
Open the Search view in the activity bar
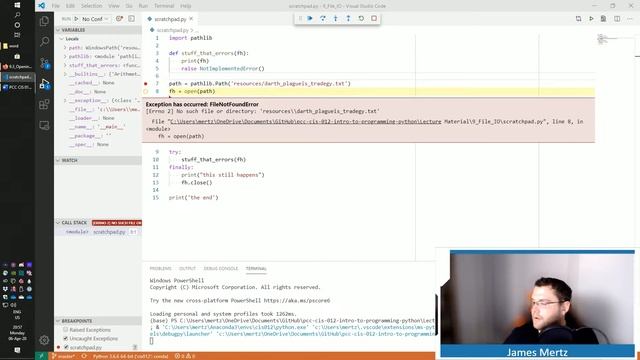coord(44,42)
